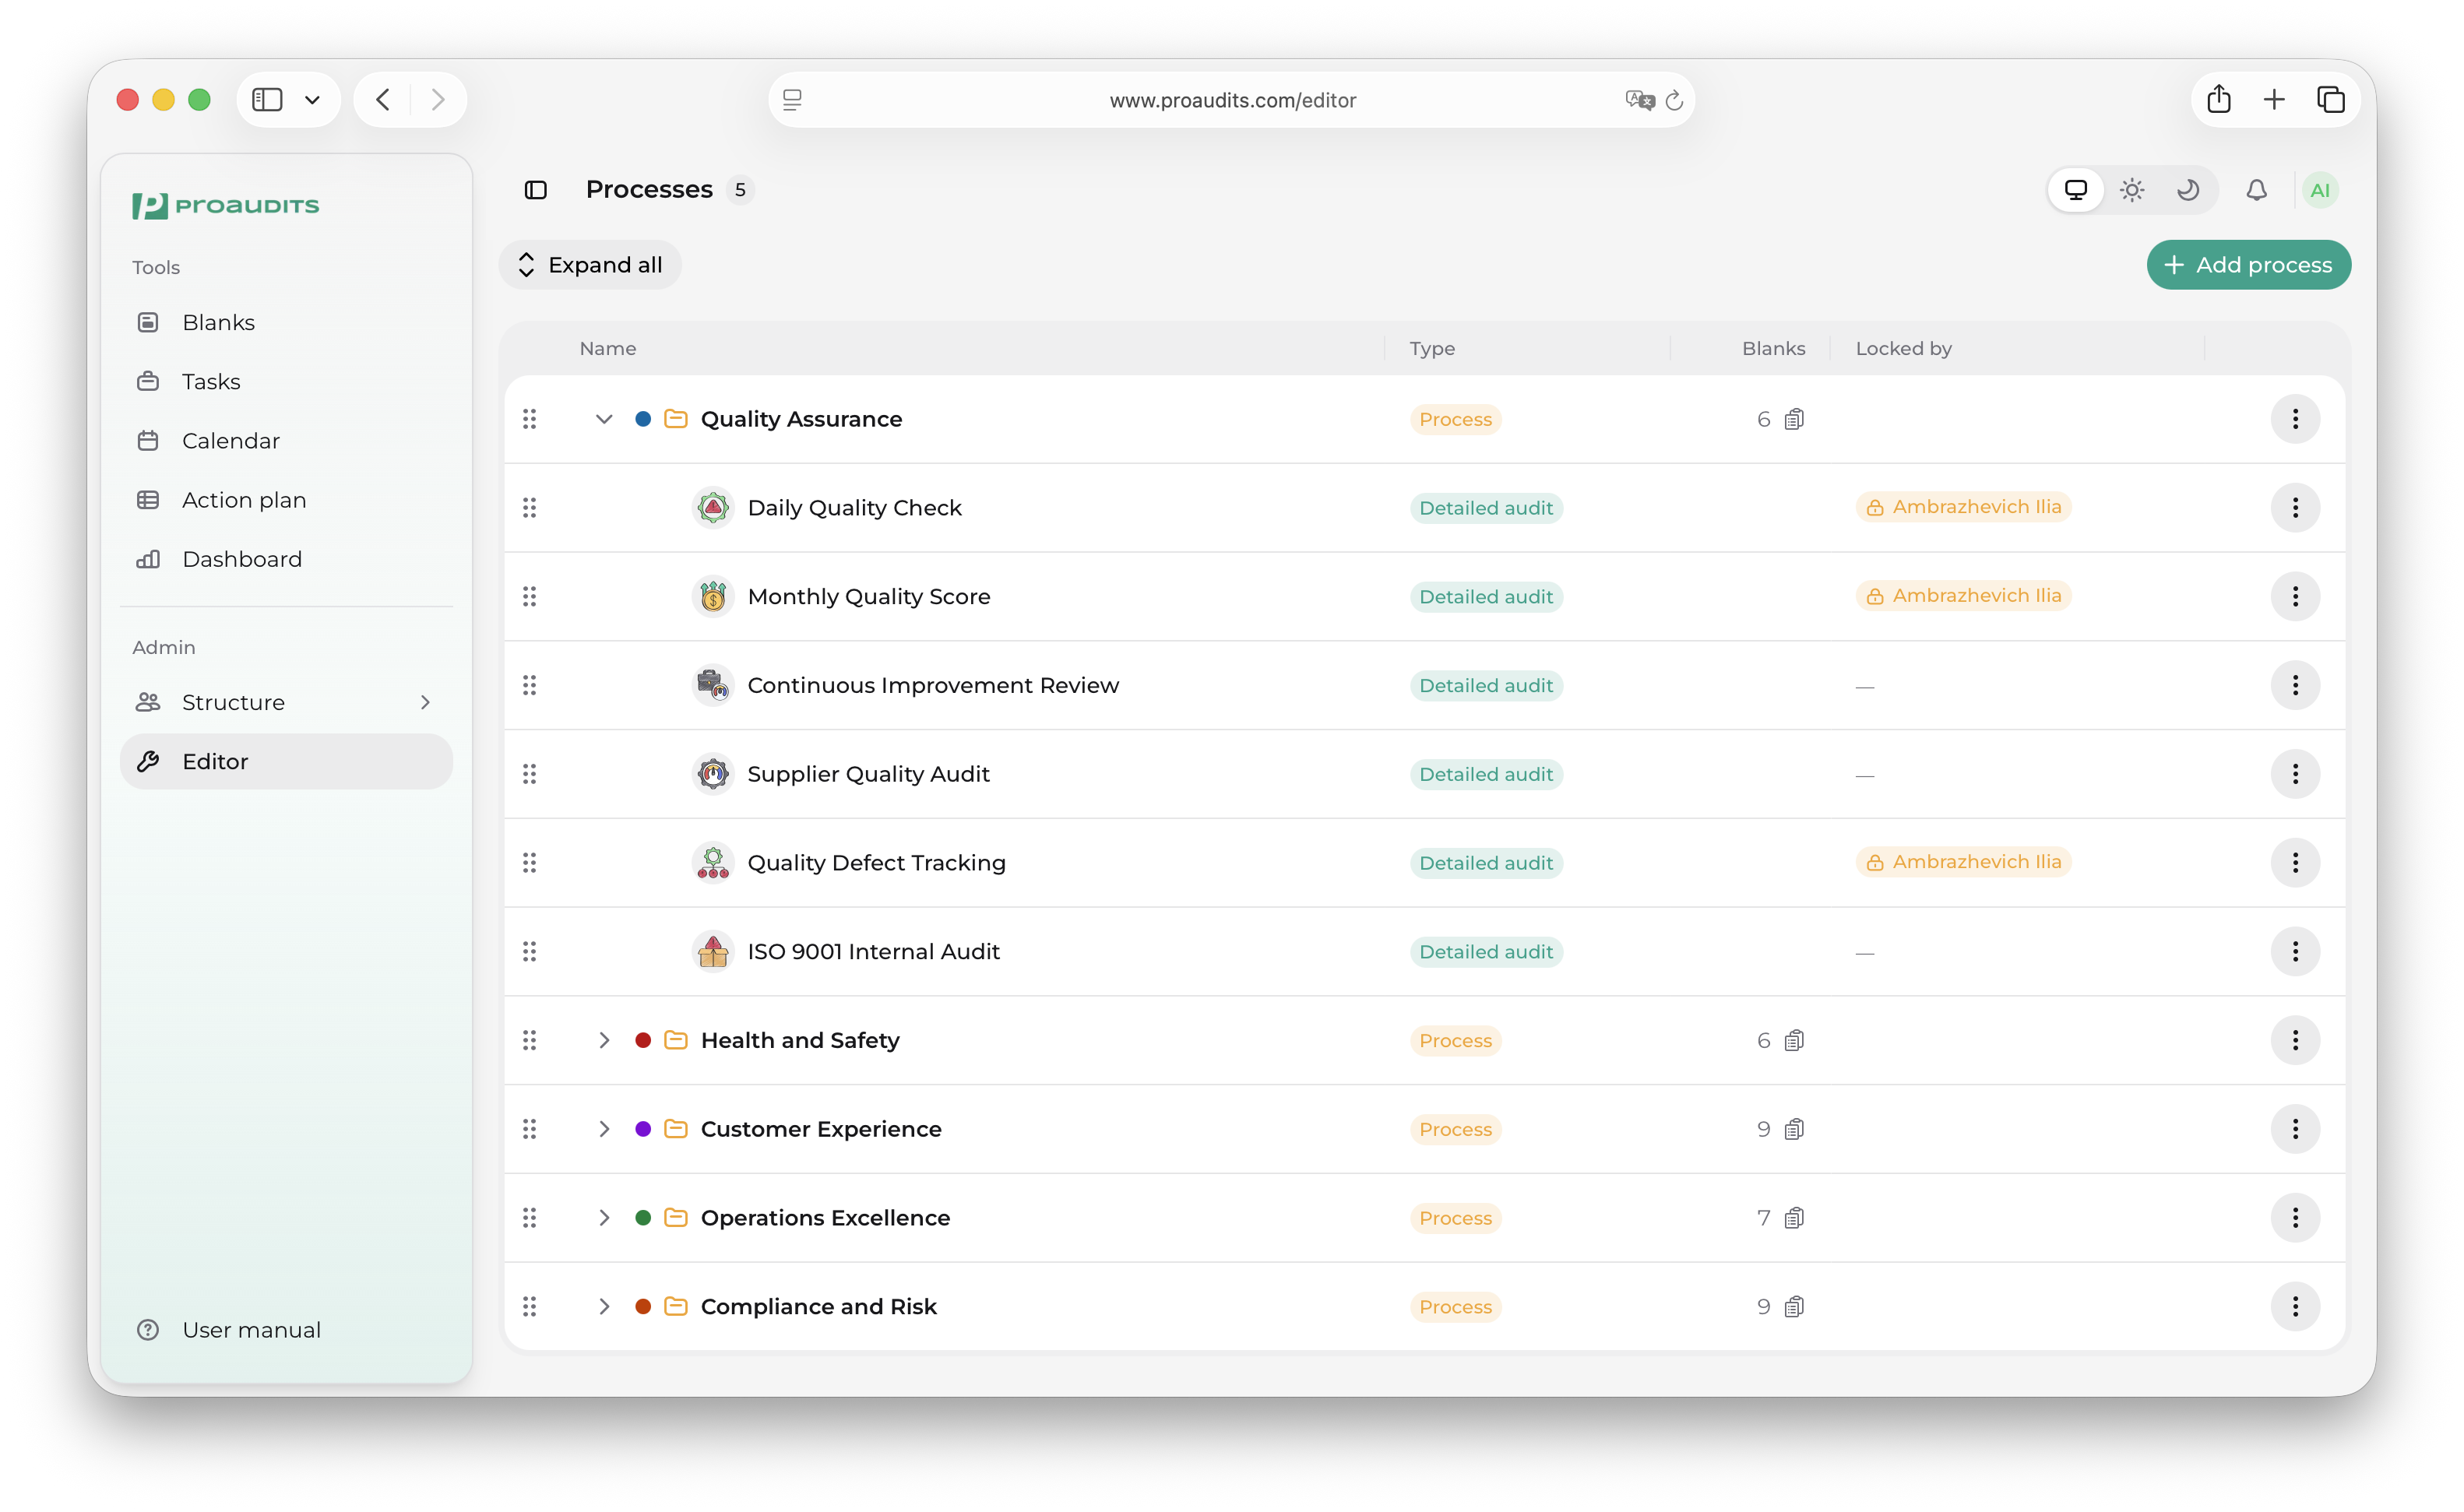Click the blue color dot of Quality Assurance
This screenshot has width=2464, height=1512.
point(643,419)
